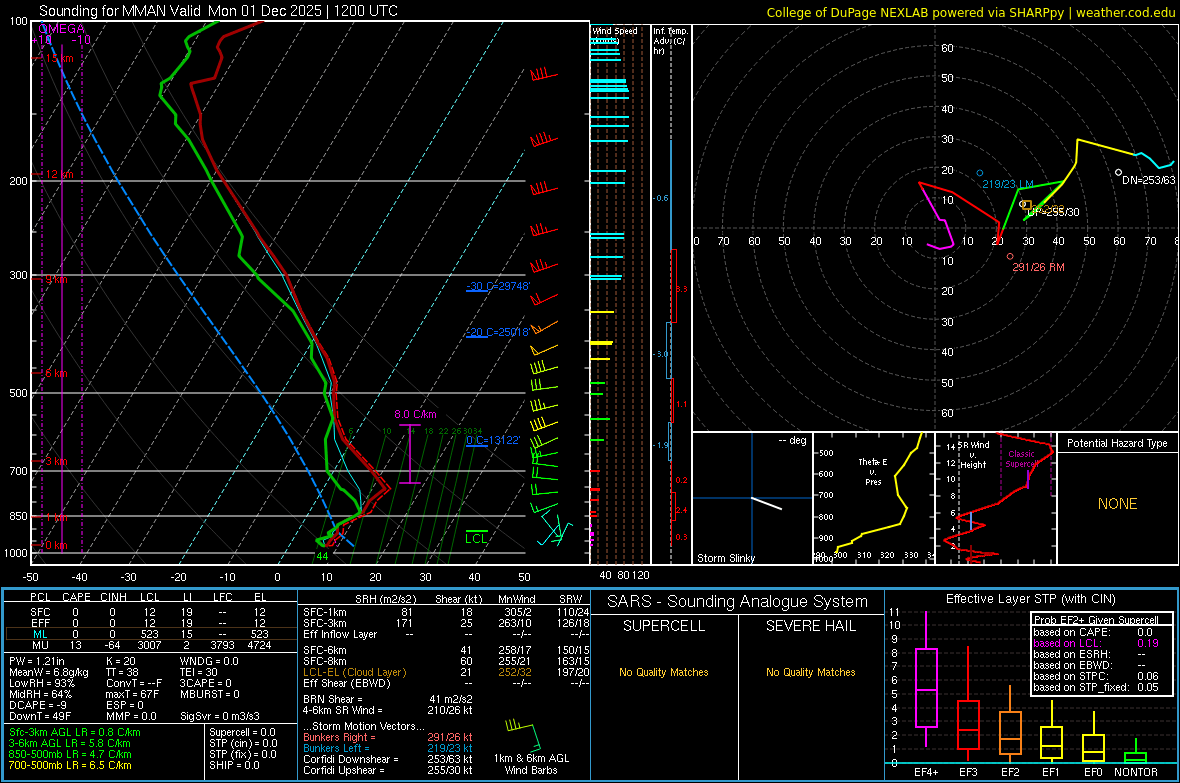Click the 'DownT = 49F' value

click(x=40, y=717)
